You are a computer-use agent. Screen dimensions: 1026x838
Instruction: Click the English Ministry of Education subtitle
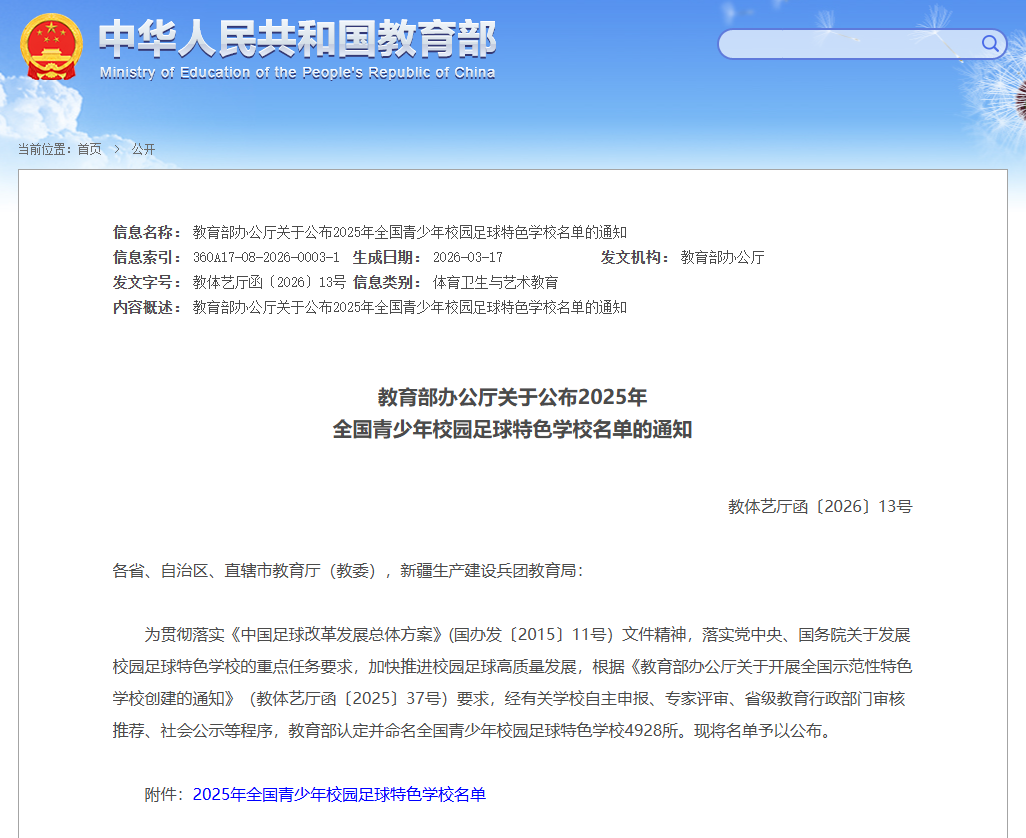click(297, 73)
